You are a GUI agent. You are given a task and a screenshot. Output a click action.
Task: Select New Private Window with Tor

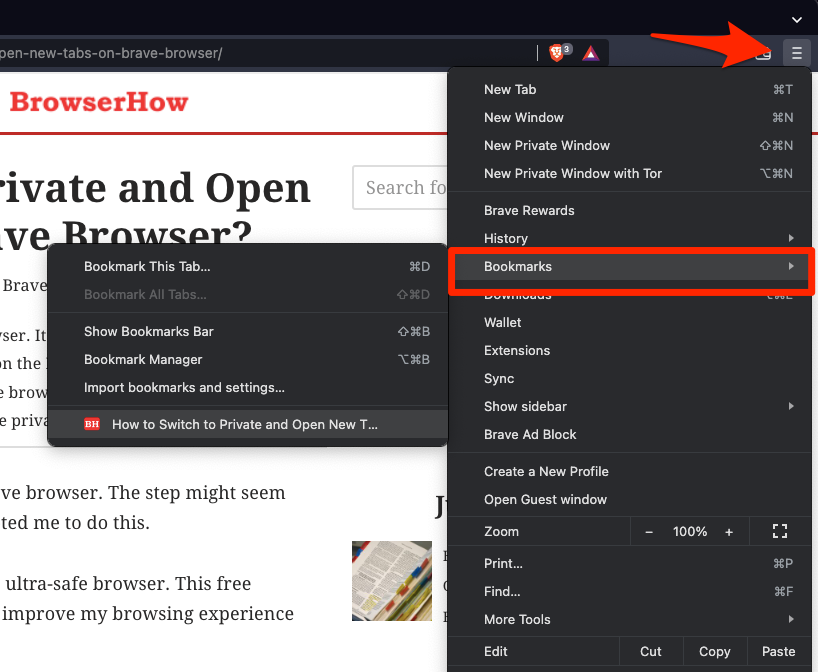point(573,173)
